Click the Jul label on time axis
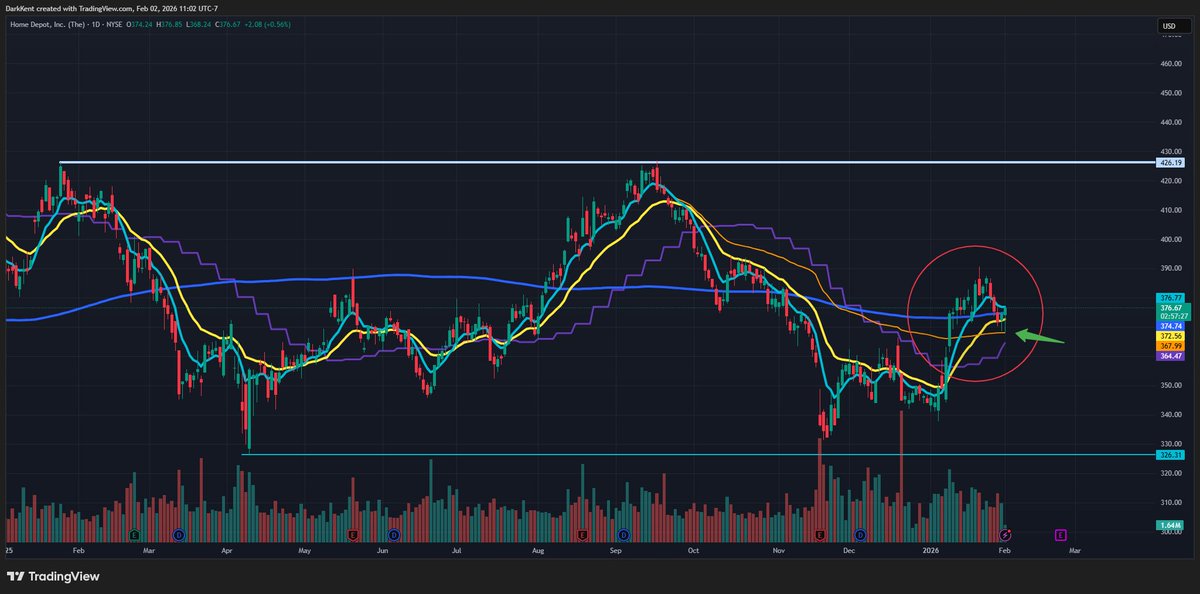The image size is (1200, 594). (x=456, y=550)
